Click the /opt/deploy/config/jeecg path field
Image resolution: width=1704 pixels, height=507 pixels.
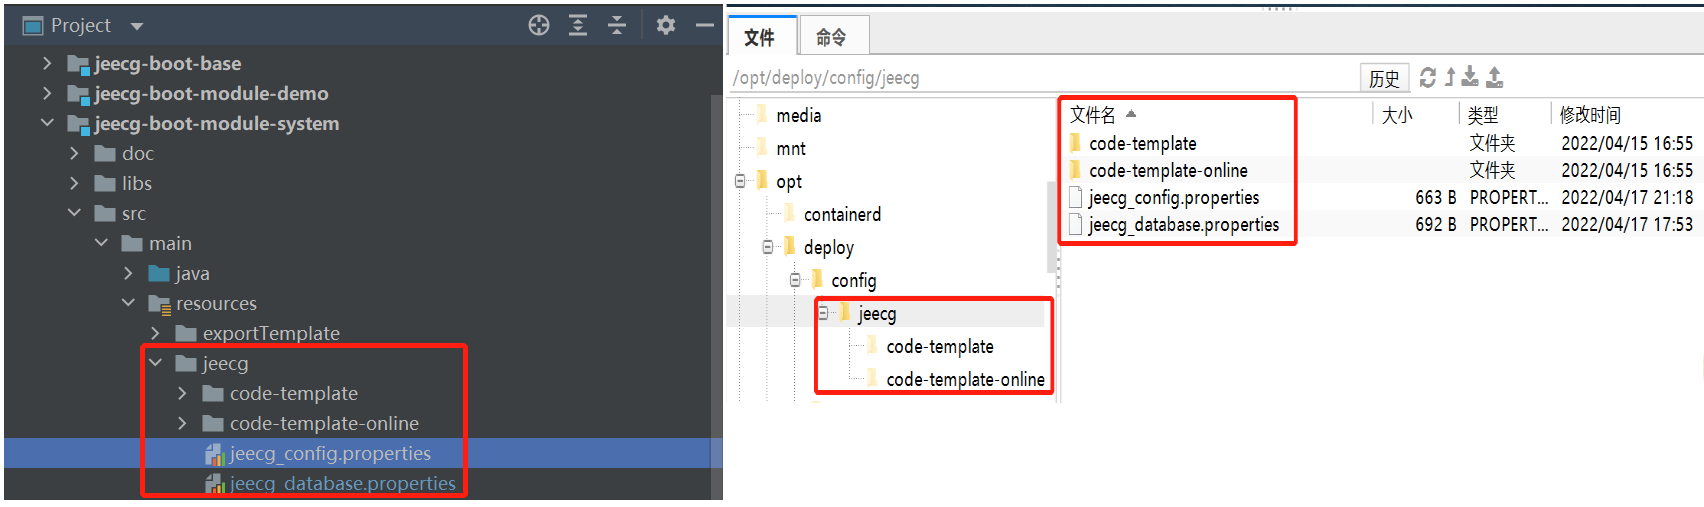pos(1043,78)
